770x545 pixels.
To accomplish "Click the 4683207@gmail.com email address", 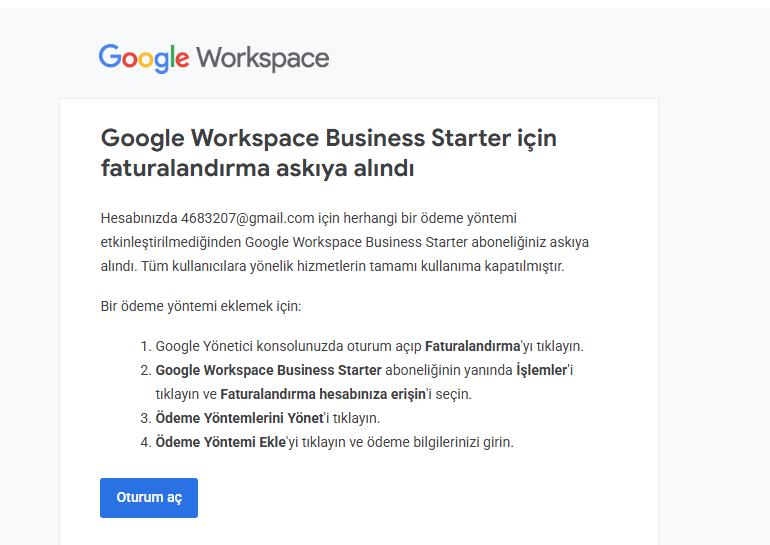I will click(x=248, y=218).
